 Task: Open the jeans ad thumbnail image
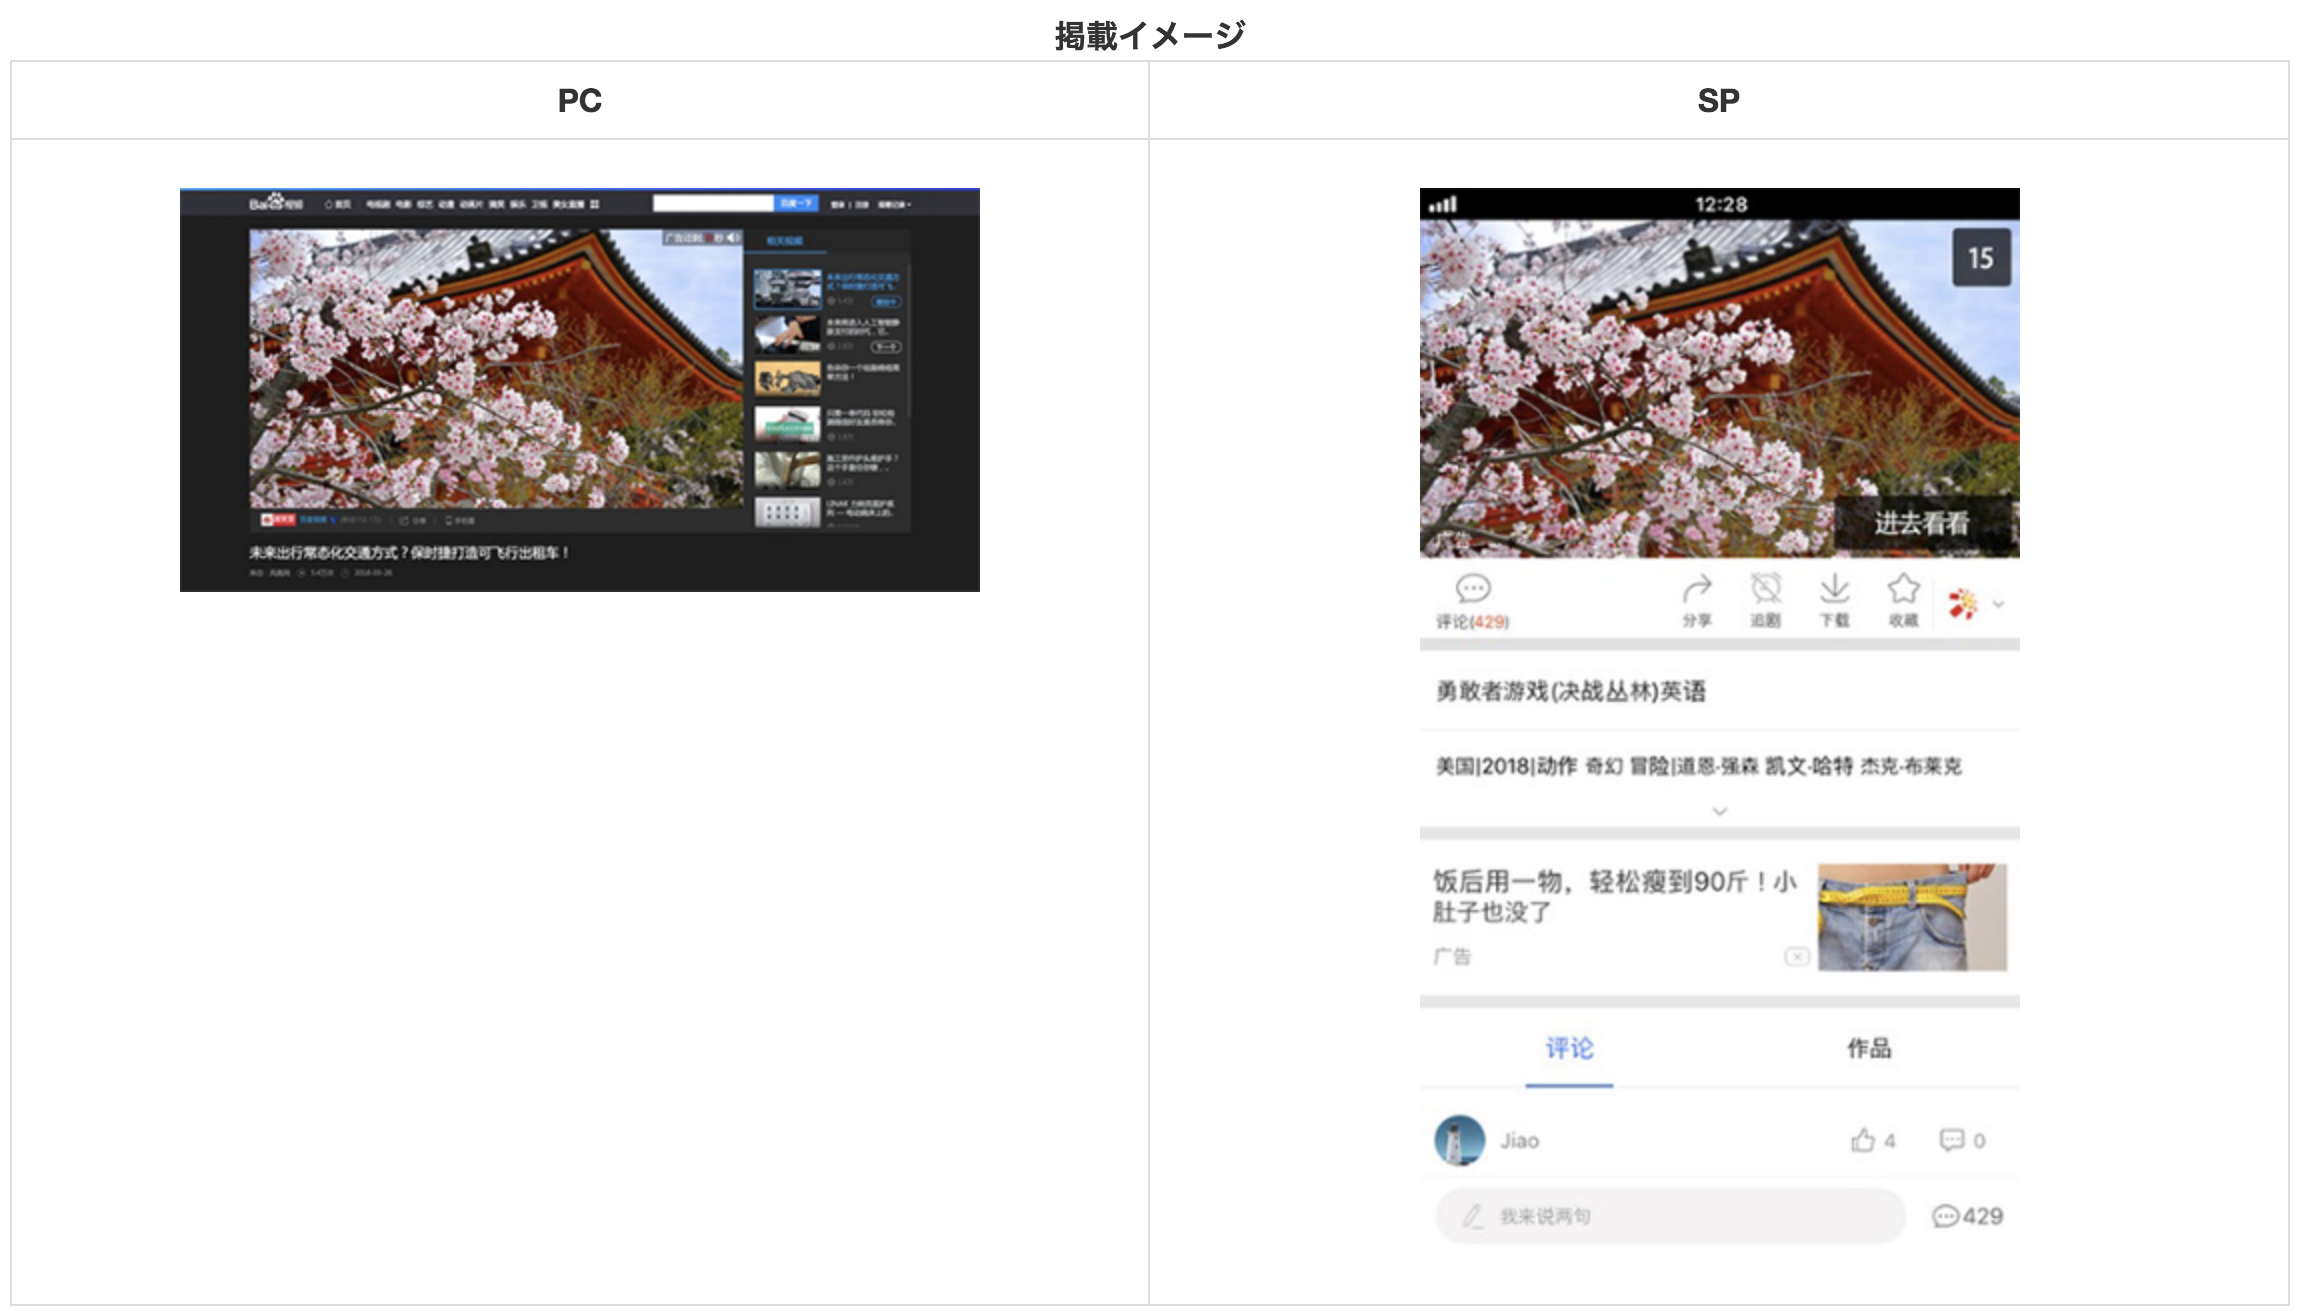click(x=1911, y=917)
